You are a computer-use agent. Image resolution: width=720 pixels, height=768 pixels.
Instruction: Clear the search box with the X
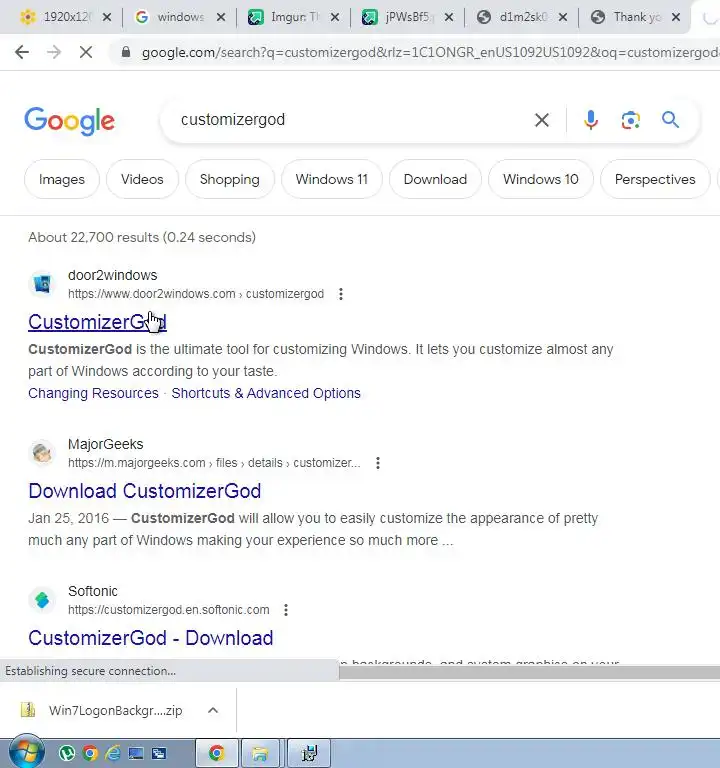click(542, 120)
